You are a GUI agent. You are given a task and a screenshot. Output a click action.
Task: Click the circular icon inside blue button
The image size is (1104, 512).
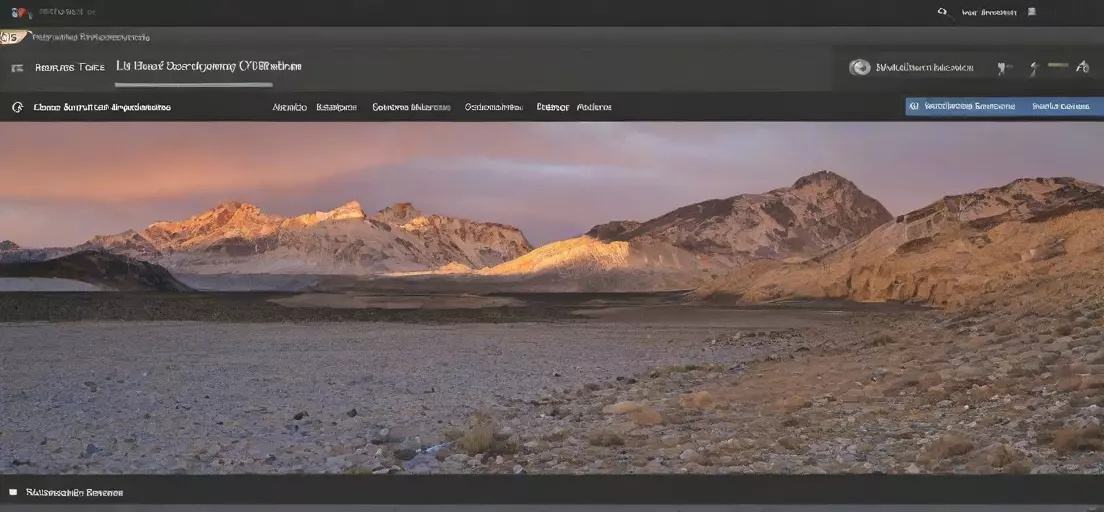click(x=914, y=106)
